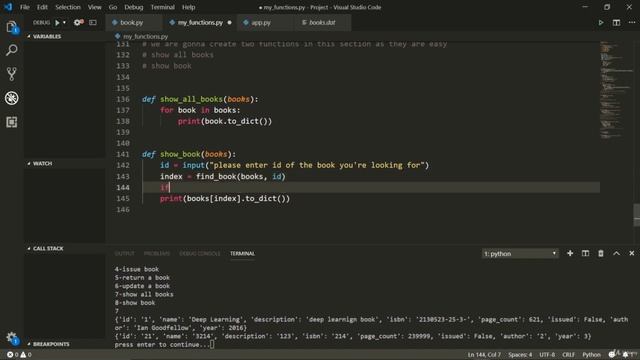This screenshot has height=360, width=640.
Task: Click the editor minimap overview
Action: coord(616,90)
